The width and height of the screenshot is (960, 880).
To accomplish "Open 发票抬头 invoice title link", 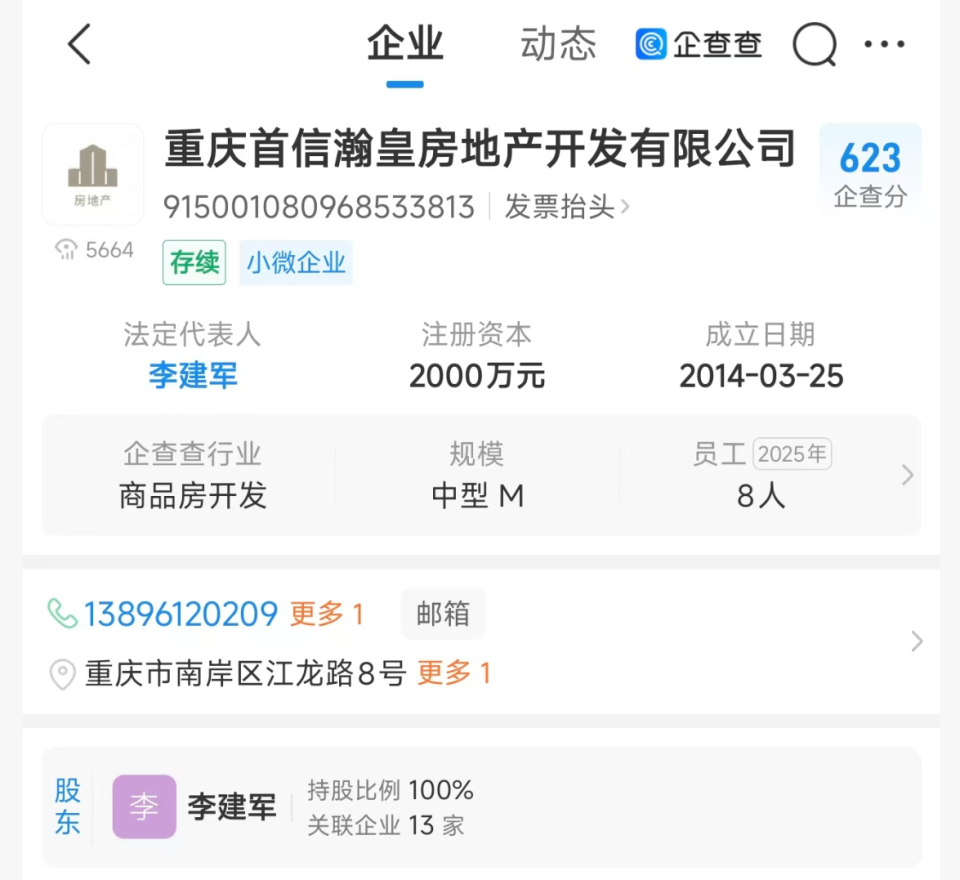I will (x=559, y=207).
